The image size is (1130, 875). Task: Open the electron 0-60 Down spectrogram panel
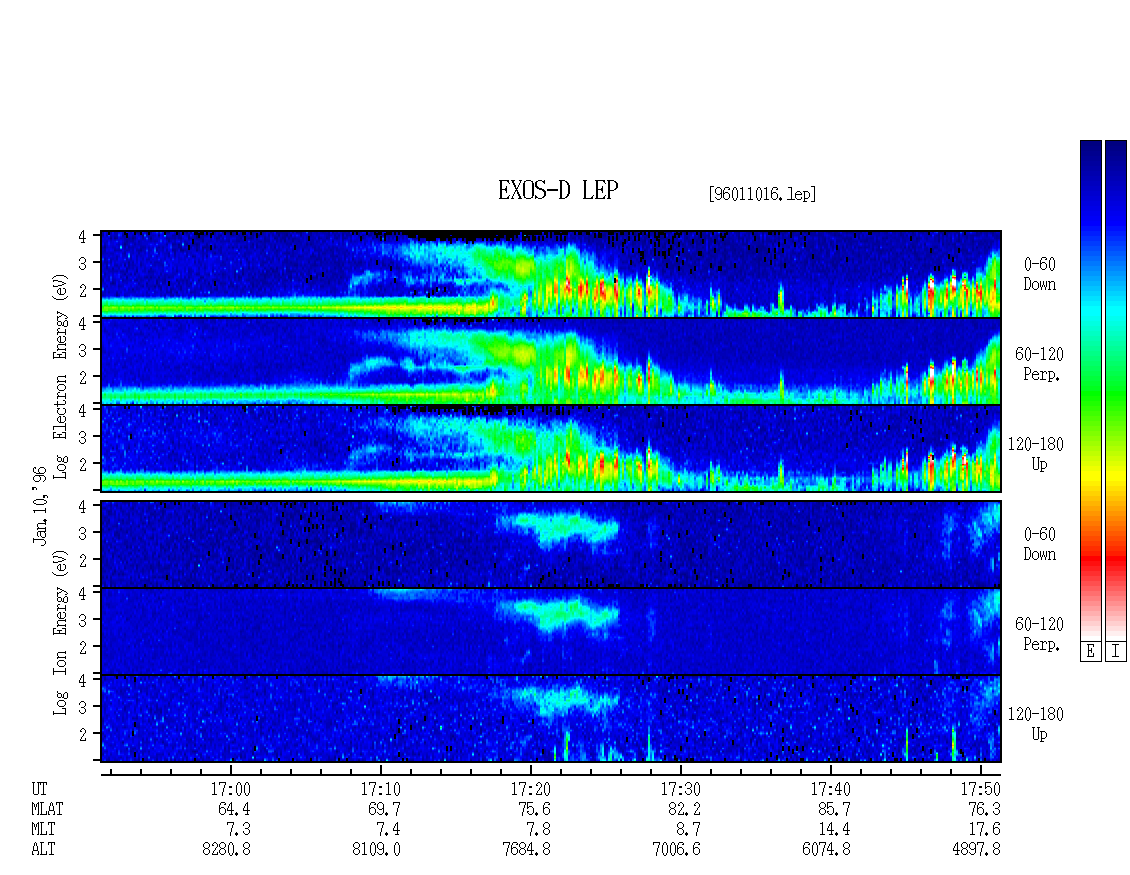coord(551,274)
